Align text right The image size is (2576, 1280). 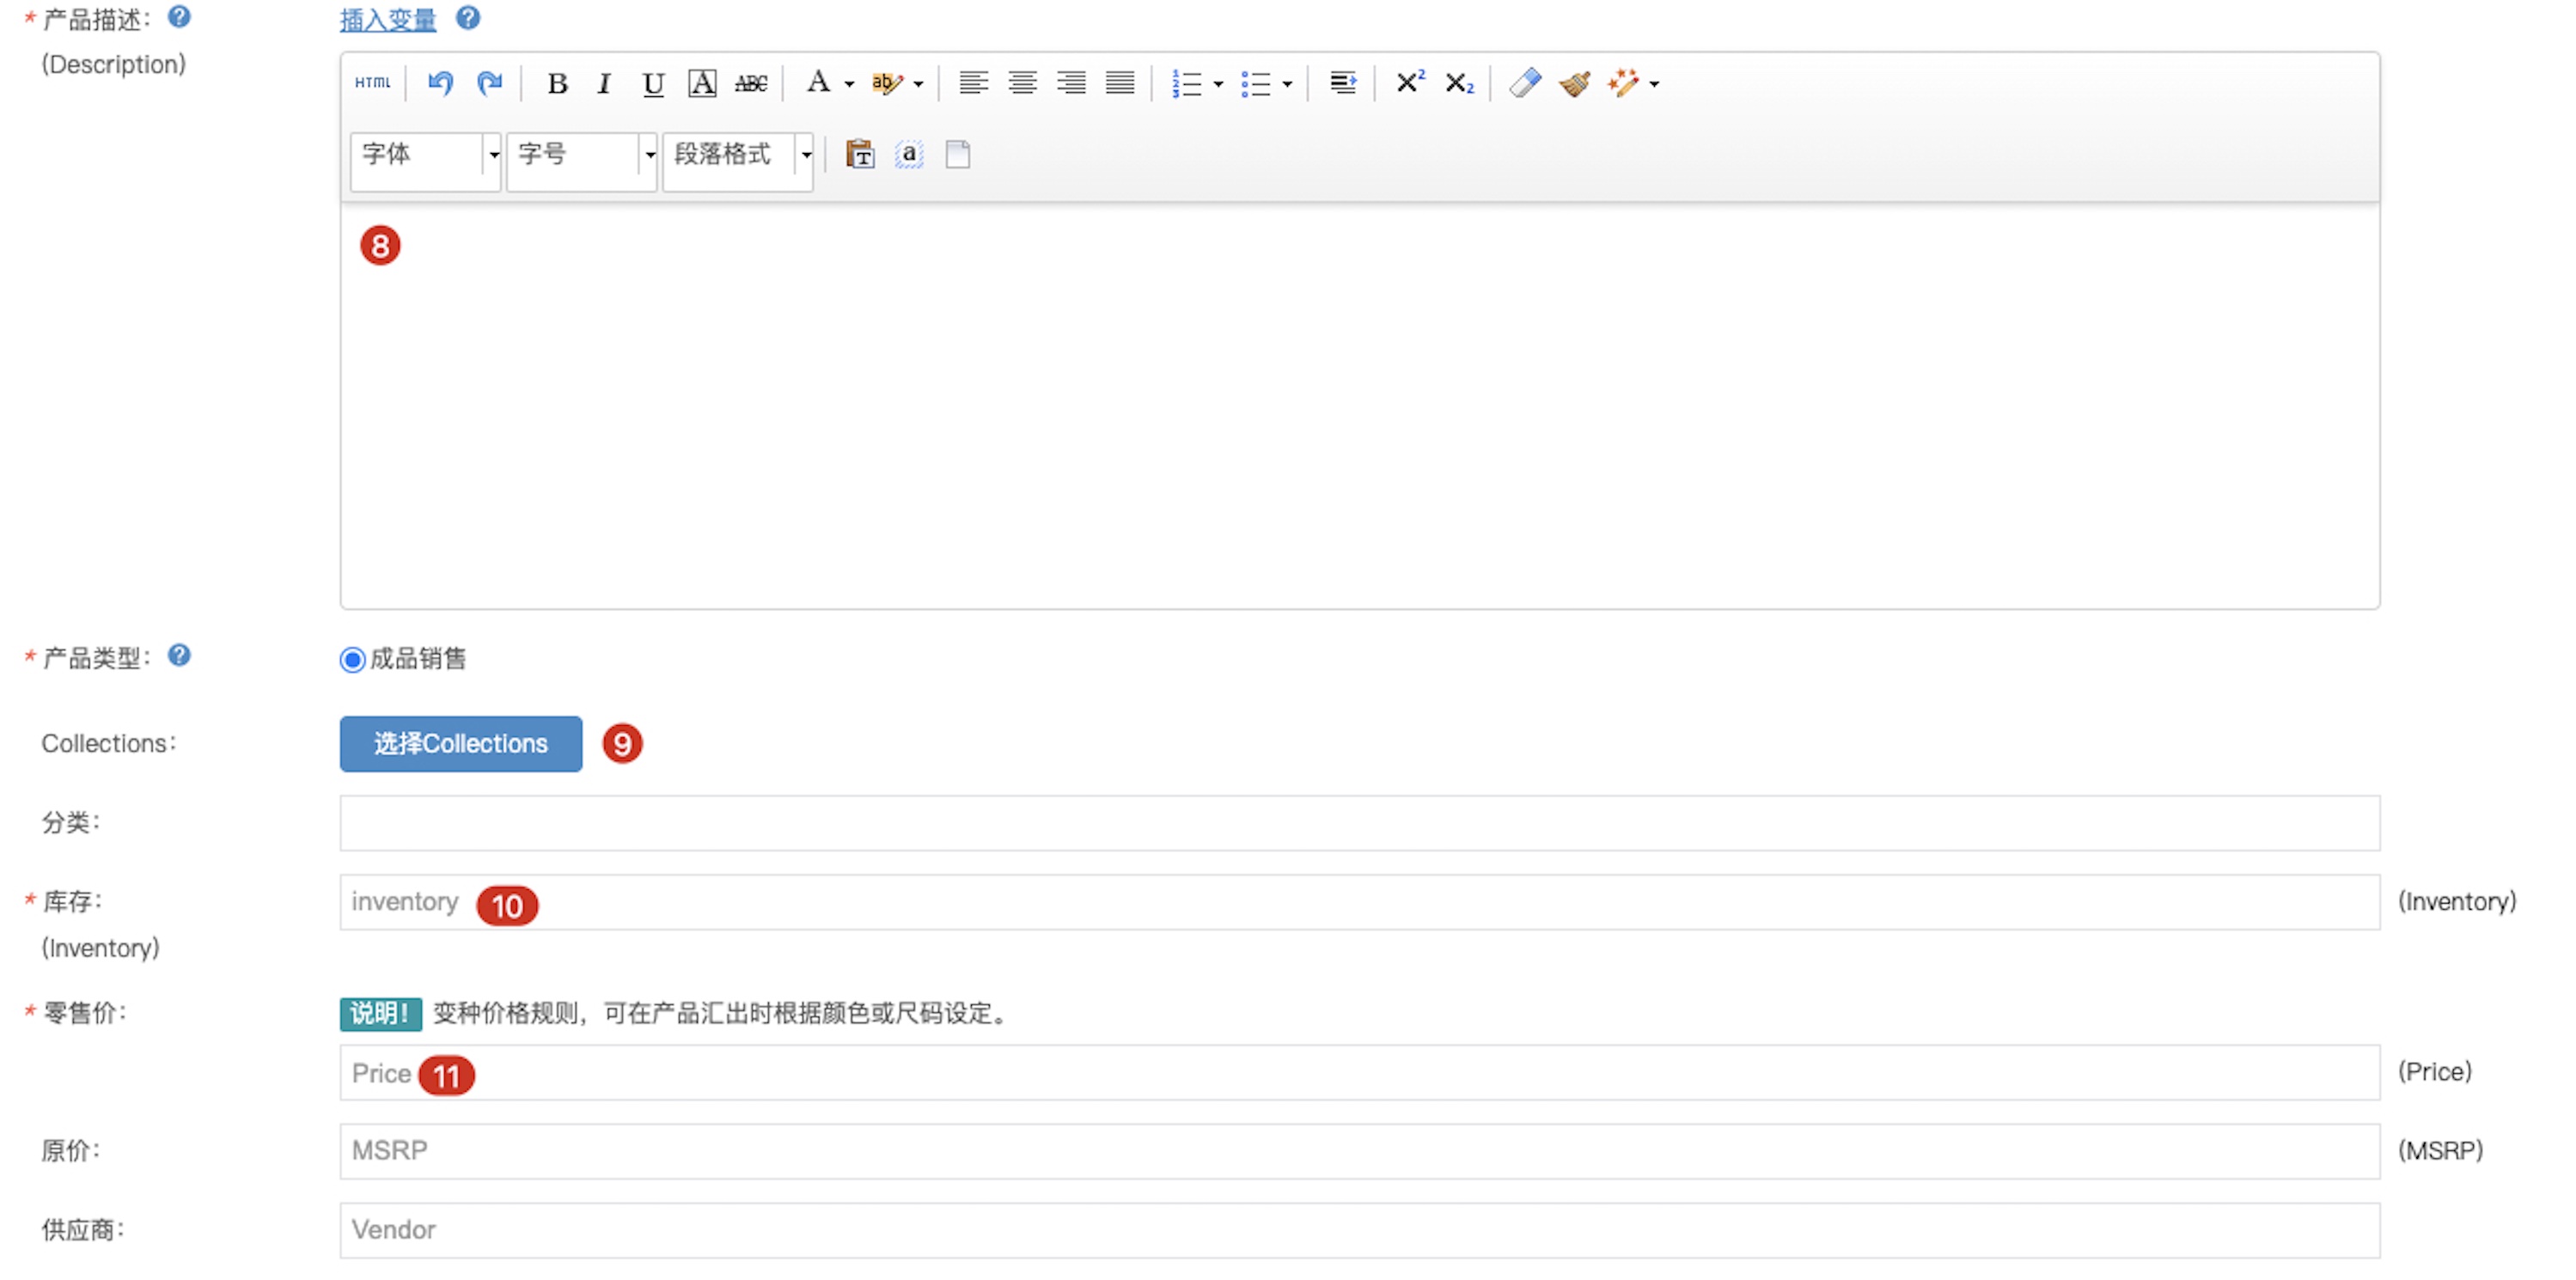[1071, 83]
